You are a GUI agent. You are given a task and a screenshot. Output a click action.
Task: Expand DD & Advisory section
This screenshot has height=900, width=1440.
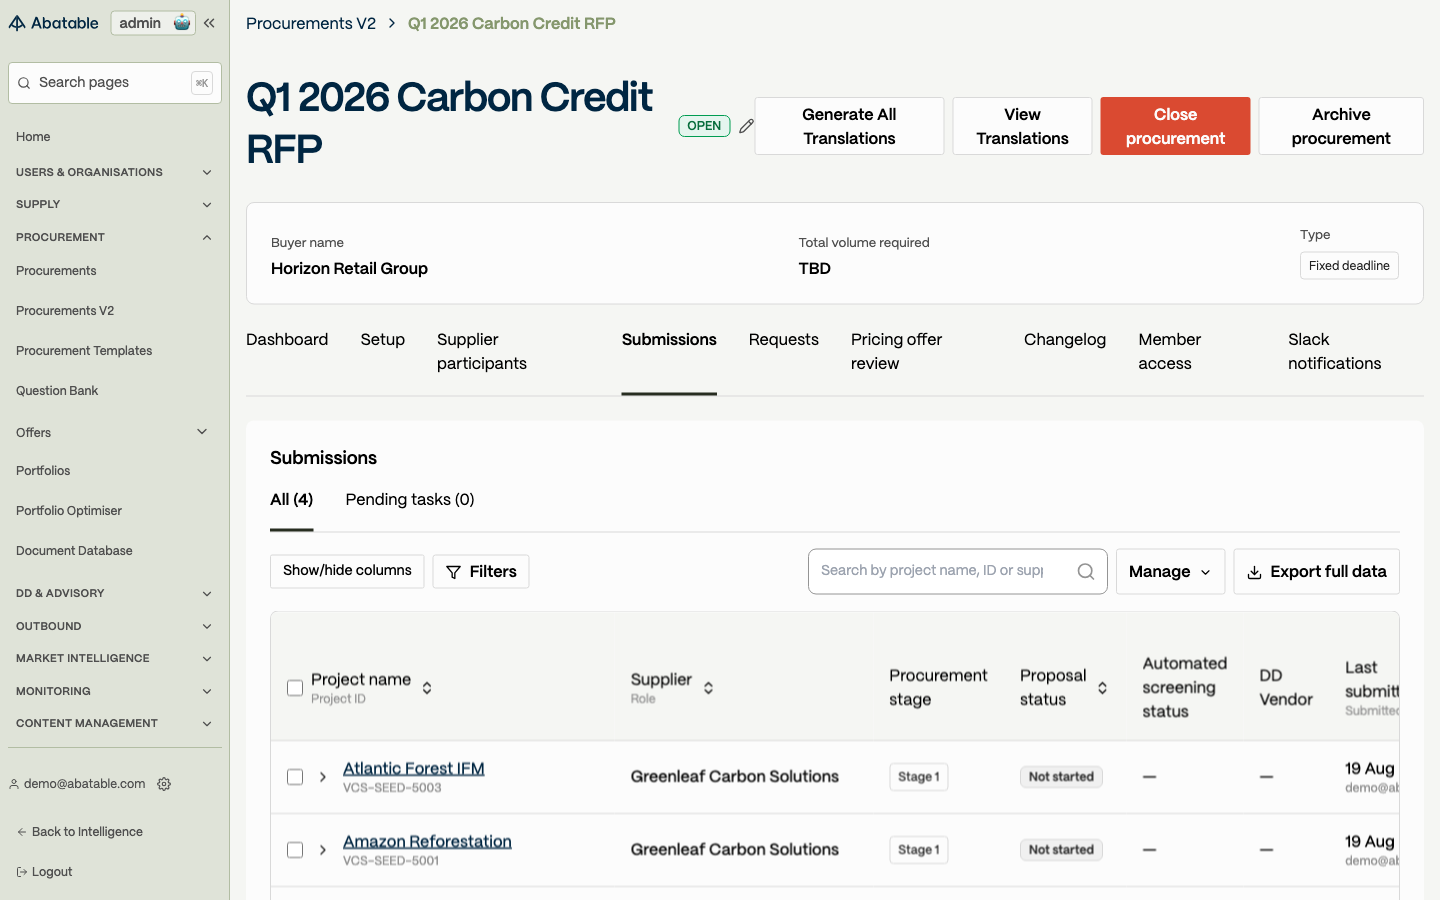207,593
